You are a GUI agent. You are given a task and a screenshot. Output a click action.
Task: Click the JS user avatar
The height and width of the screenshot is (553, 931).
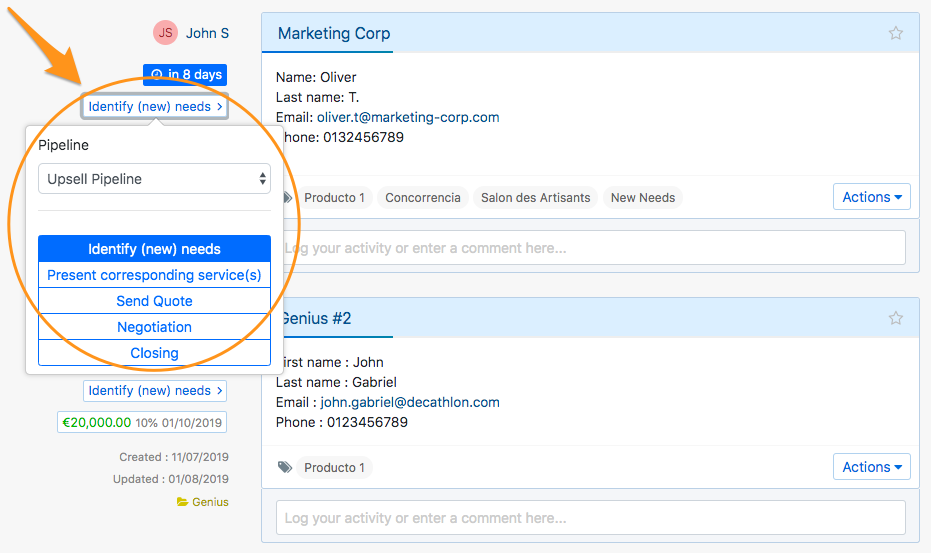tap(165, 33)
